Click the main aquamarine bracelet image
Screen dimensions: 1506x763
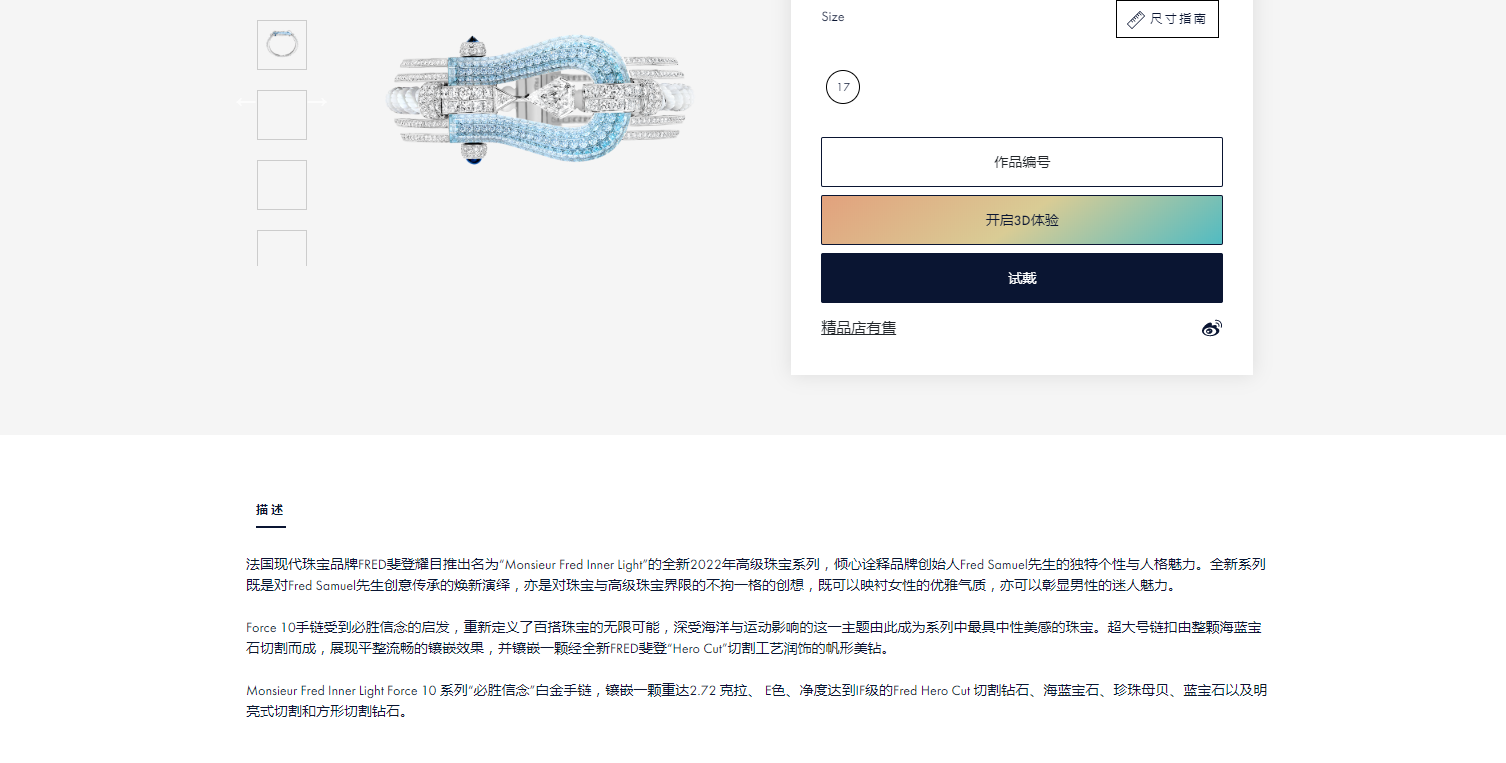(x=539, y=100)
